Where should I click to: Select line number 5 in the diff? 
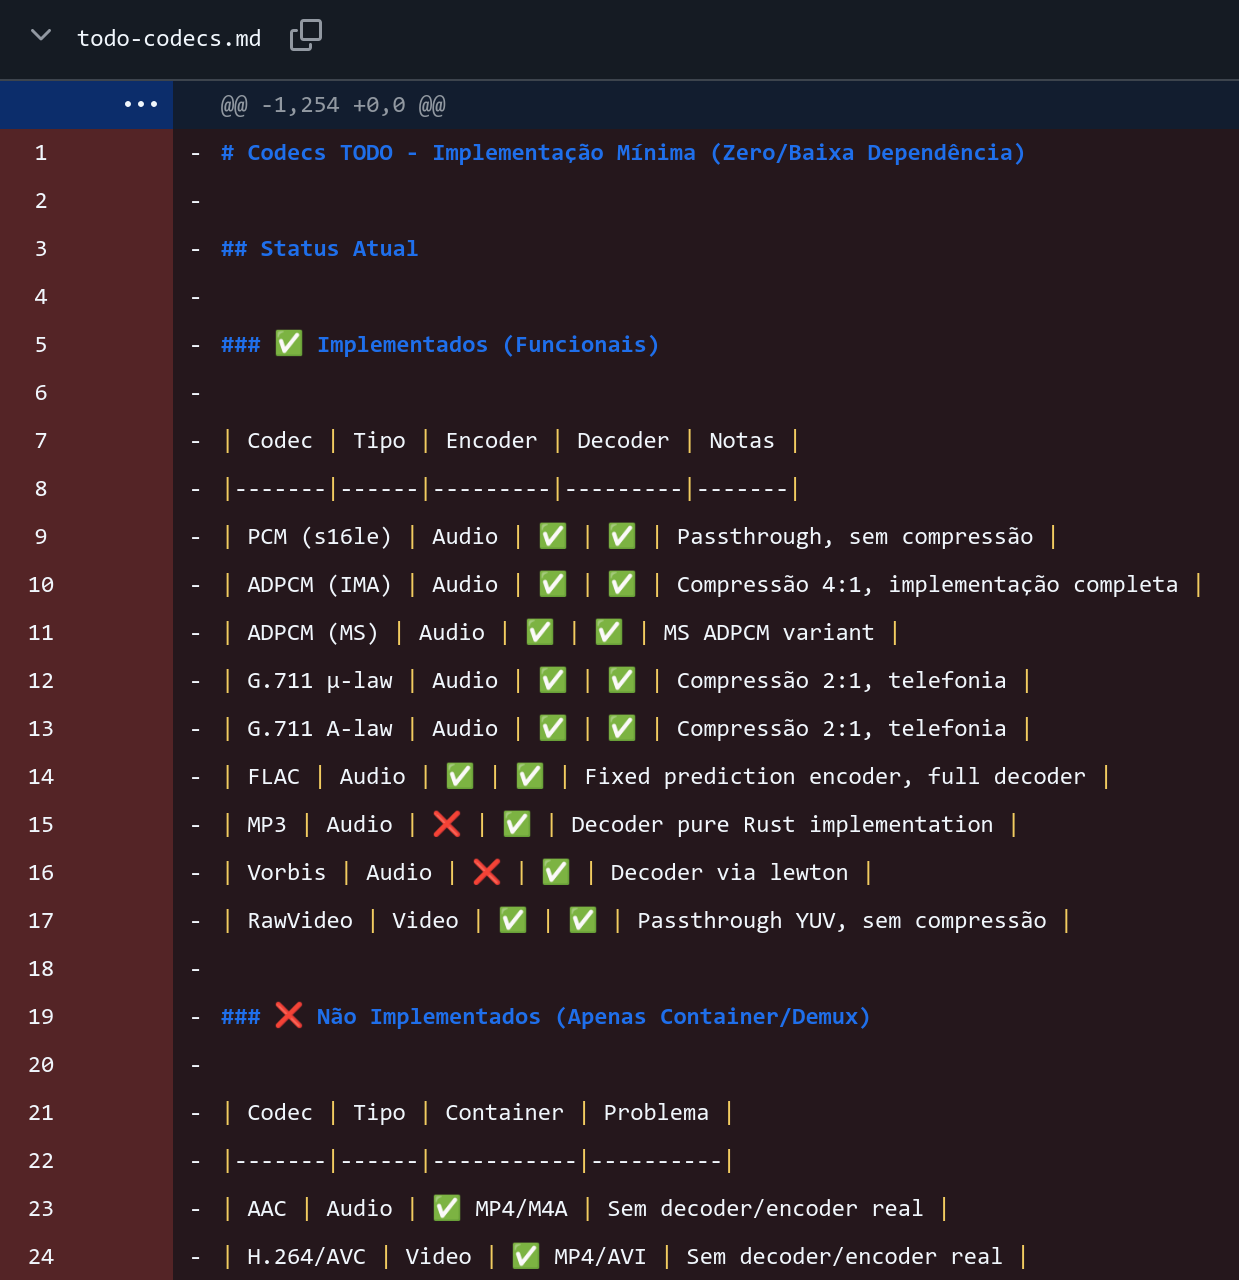click(x=41, y=345)
